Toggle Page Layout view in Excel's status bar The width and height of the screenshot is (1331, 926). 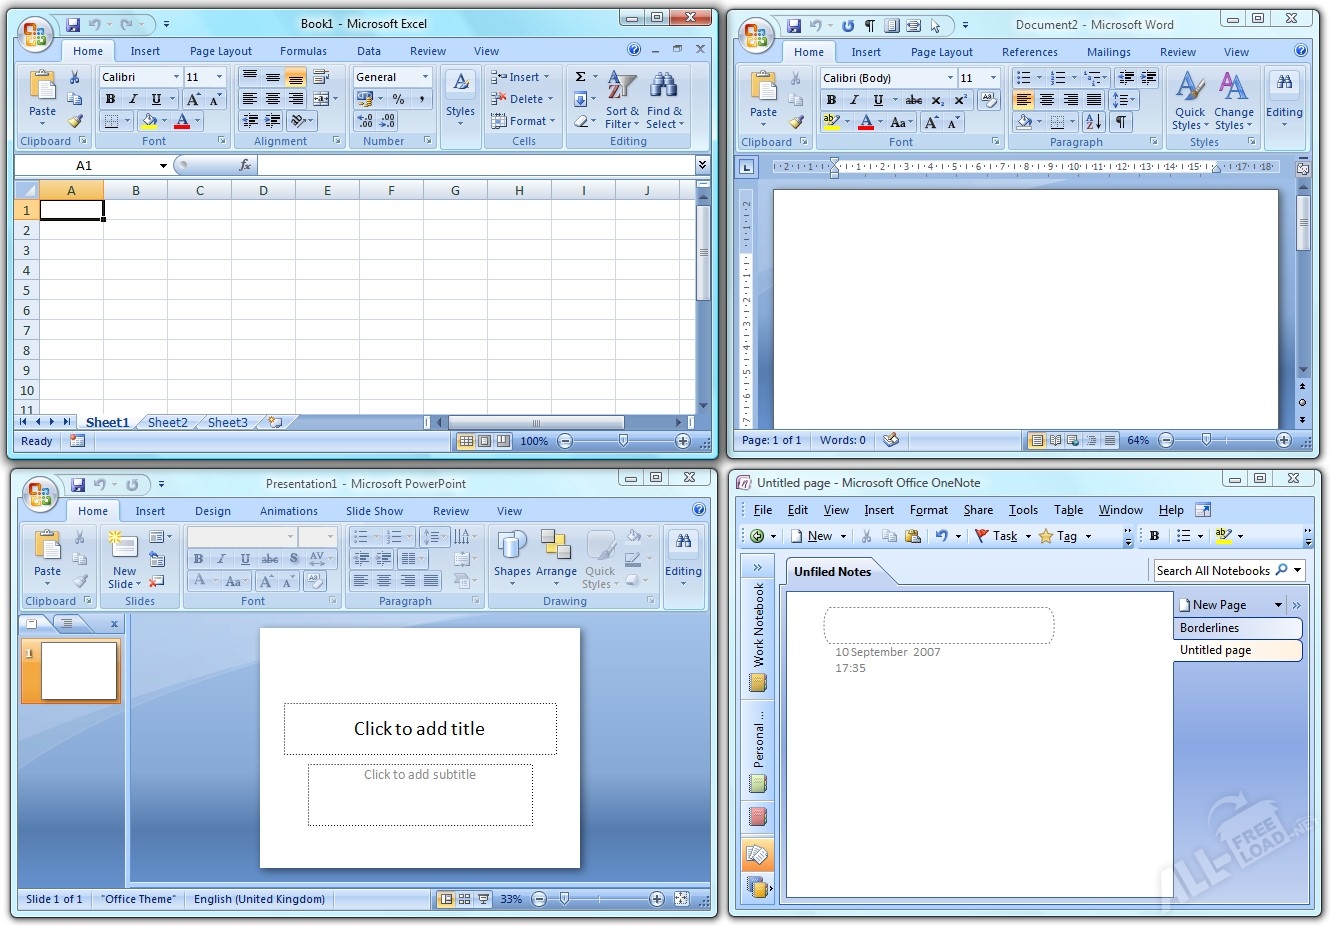tap(484, 441)
